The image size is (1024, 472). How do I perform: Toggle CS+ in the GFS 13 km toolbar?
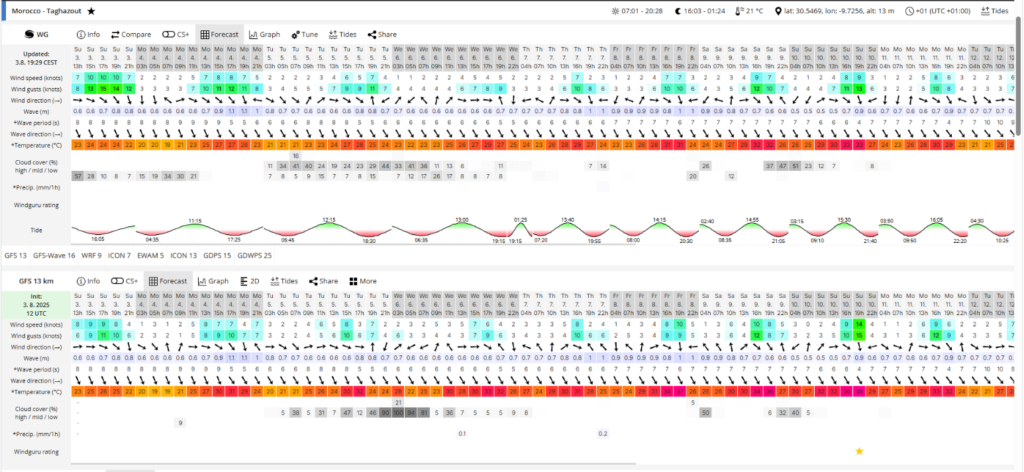[124, 281]
